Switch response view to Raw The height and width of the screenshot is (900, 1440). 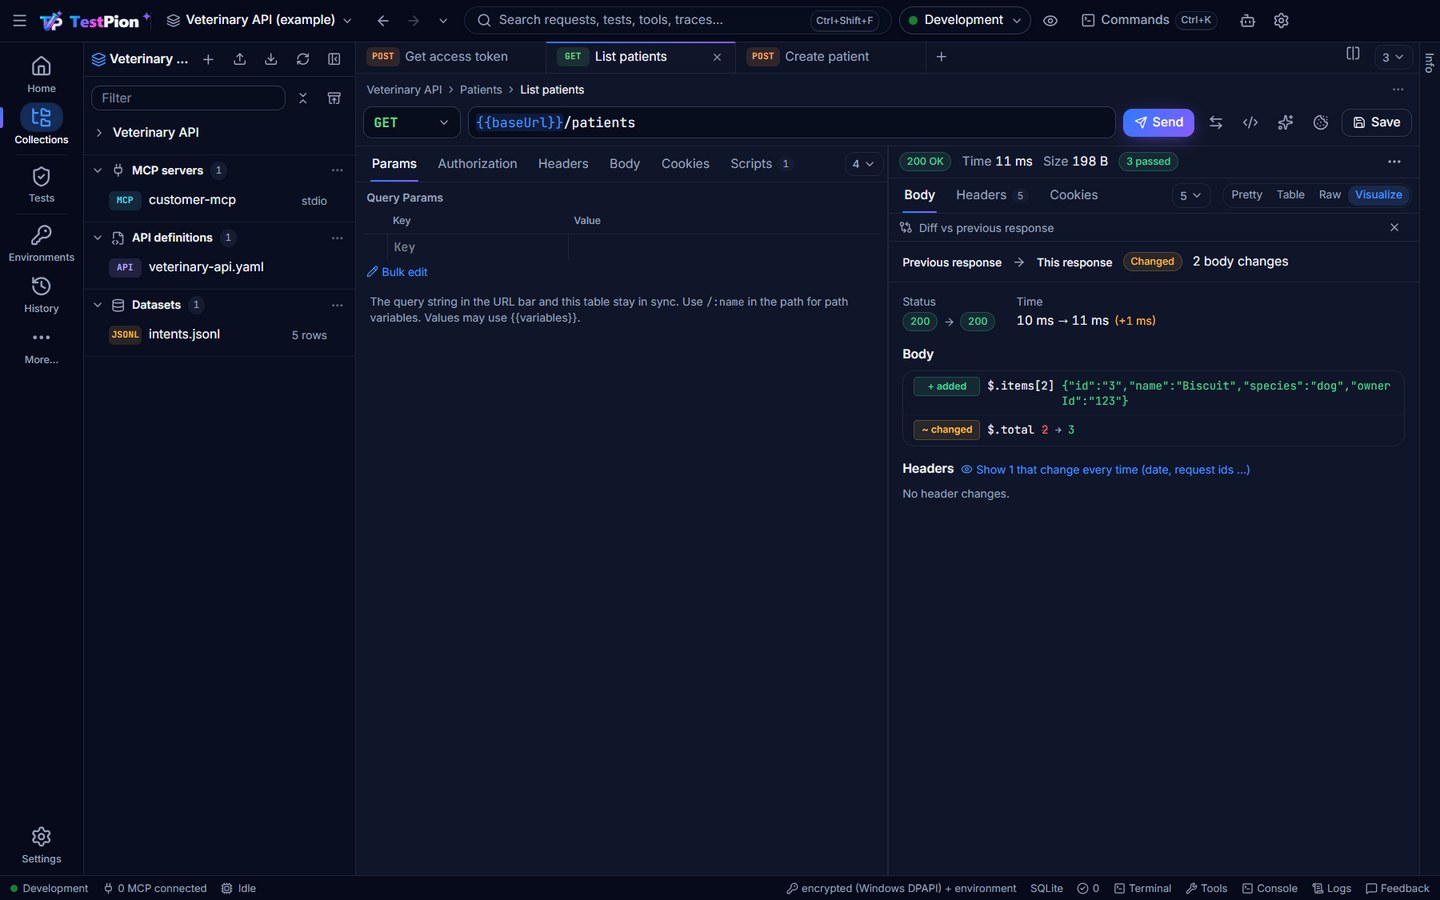(x=1329, y=195)
